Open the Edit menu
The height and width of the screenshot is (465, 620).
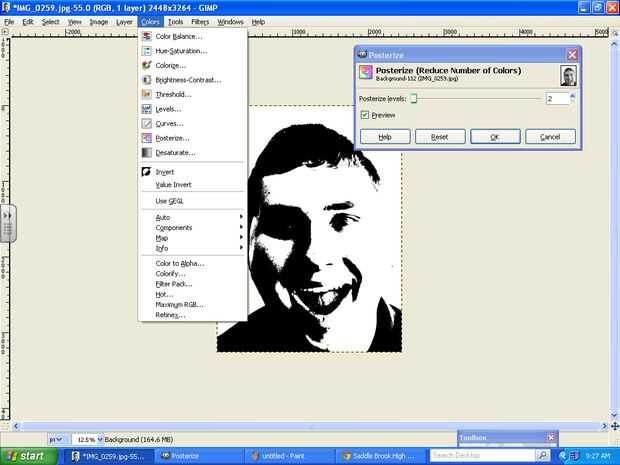28,22
